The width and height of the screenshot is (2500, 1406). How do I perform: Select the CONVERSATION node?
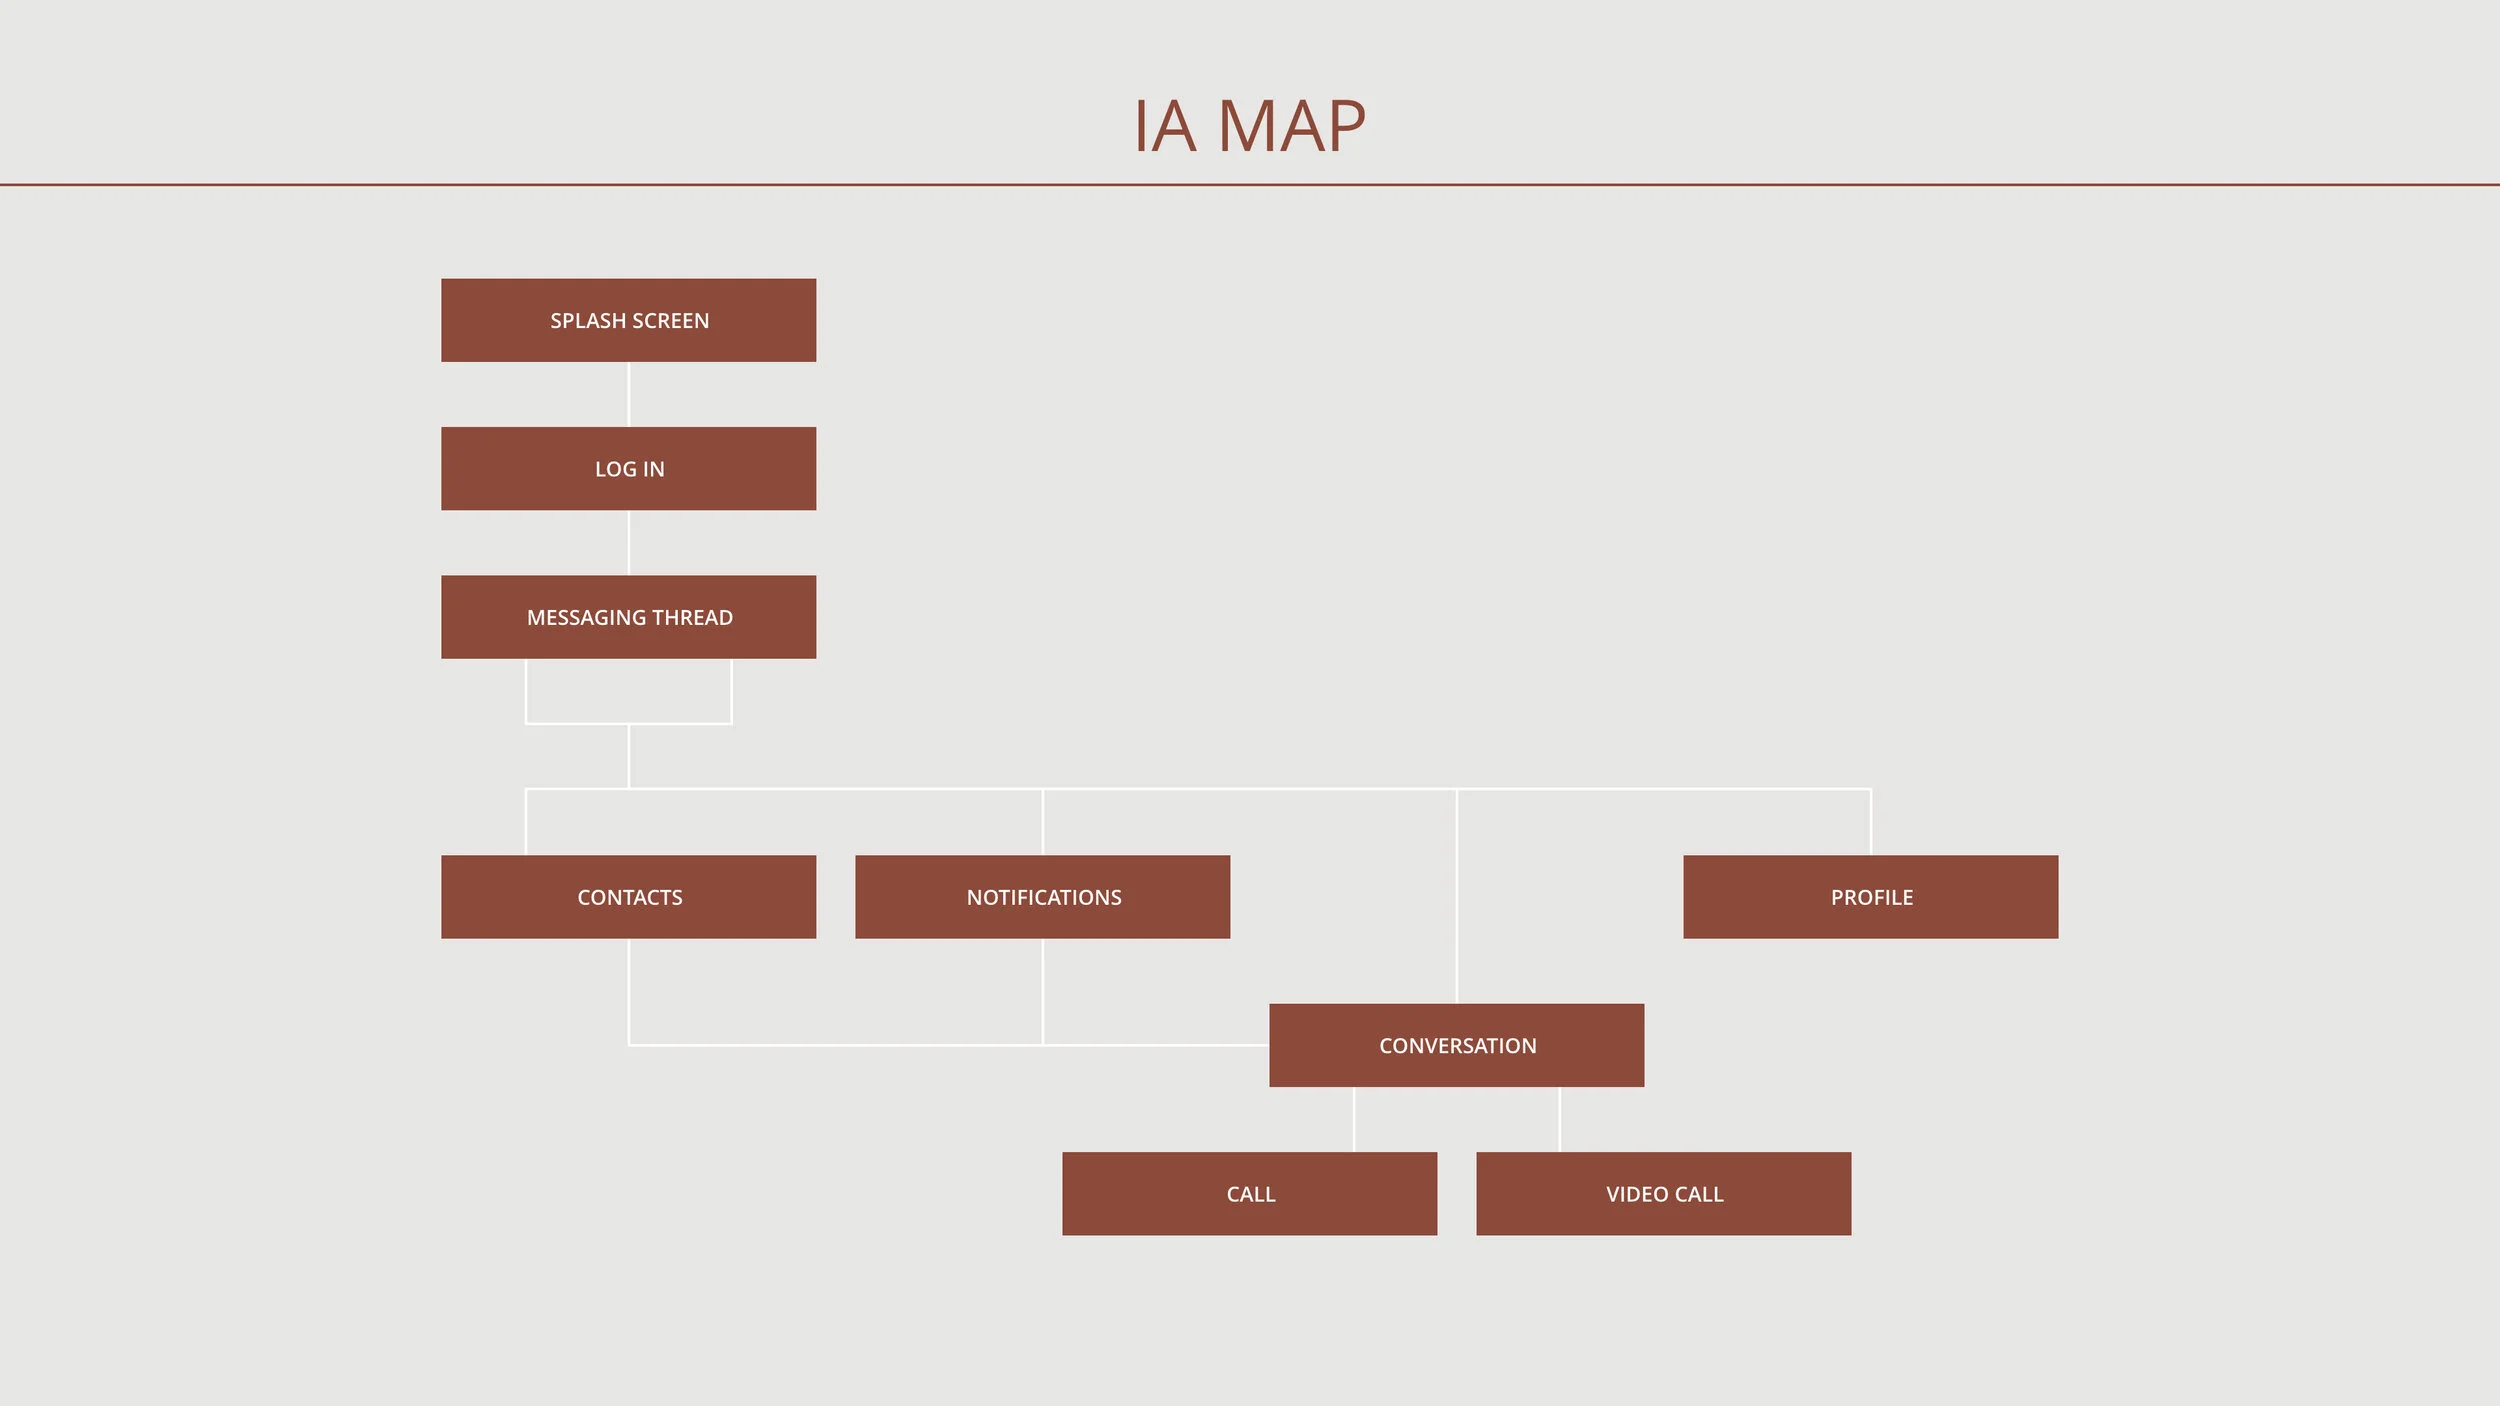point(1456,1045)
